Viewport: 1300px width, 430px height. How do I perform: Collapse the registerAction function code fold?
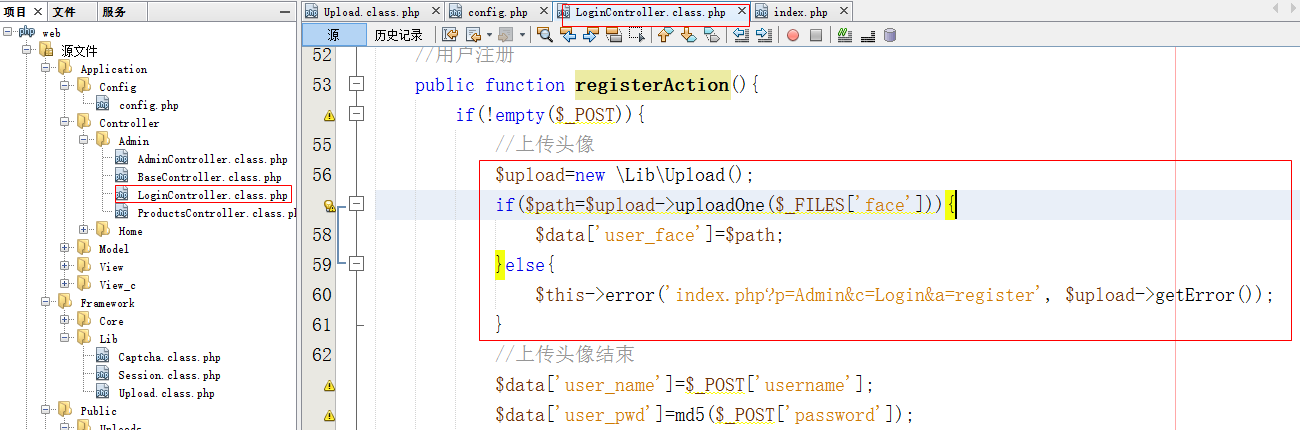(355, 85)
